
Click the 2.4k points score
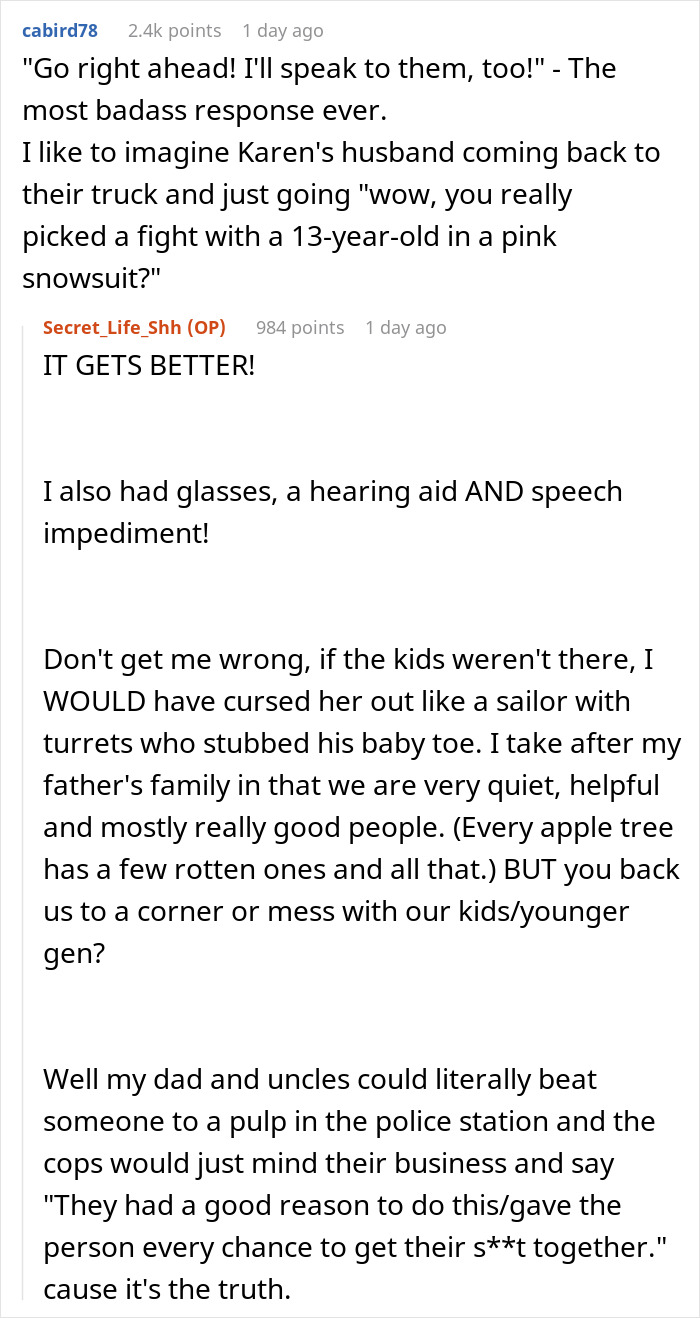[x=174, y=31]
